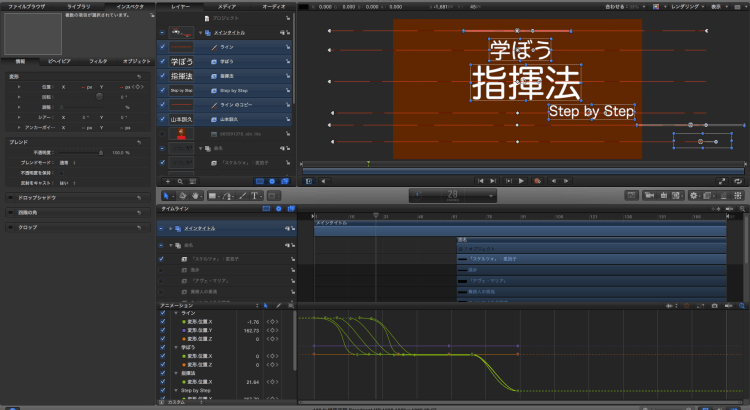Switch to the ライブラリ tab
Screen dimensions: 750x410
click(x=77, y=6)
